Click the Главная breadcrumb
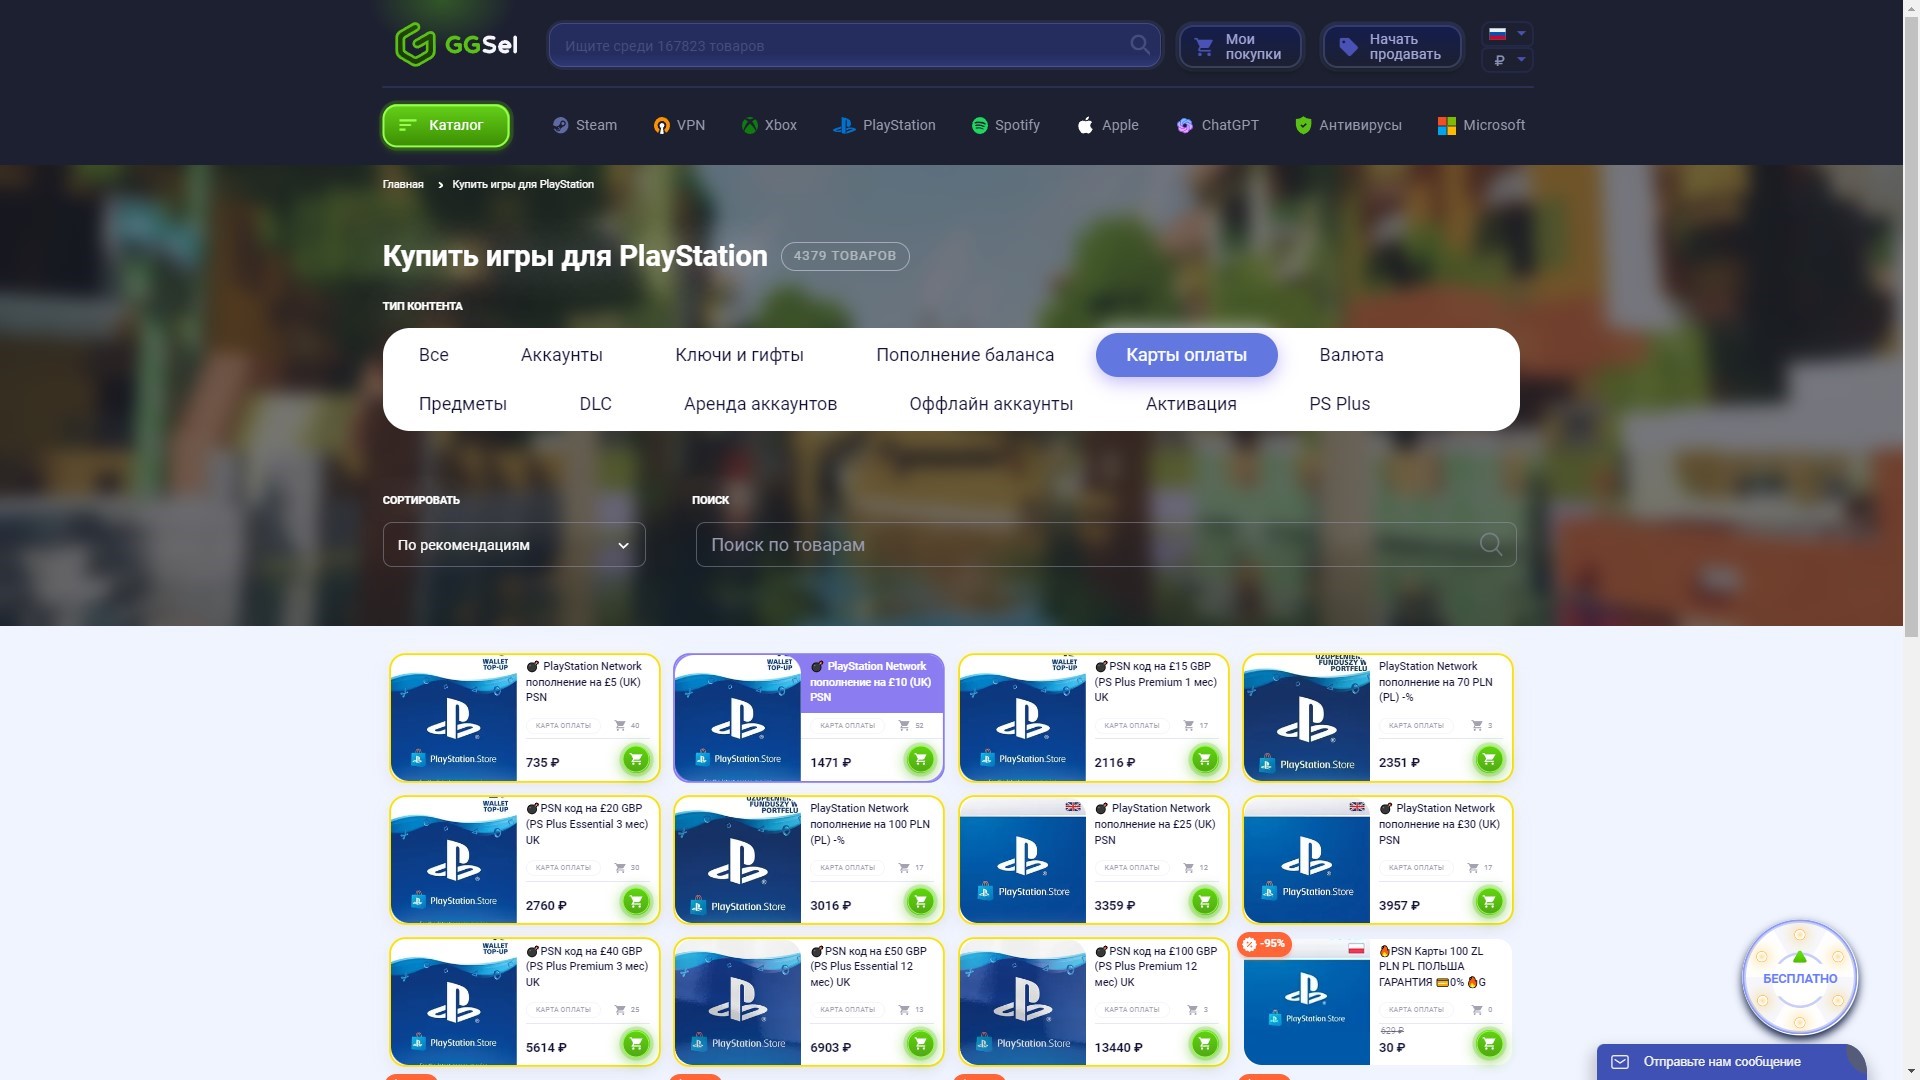 403,184
